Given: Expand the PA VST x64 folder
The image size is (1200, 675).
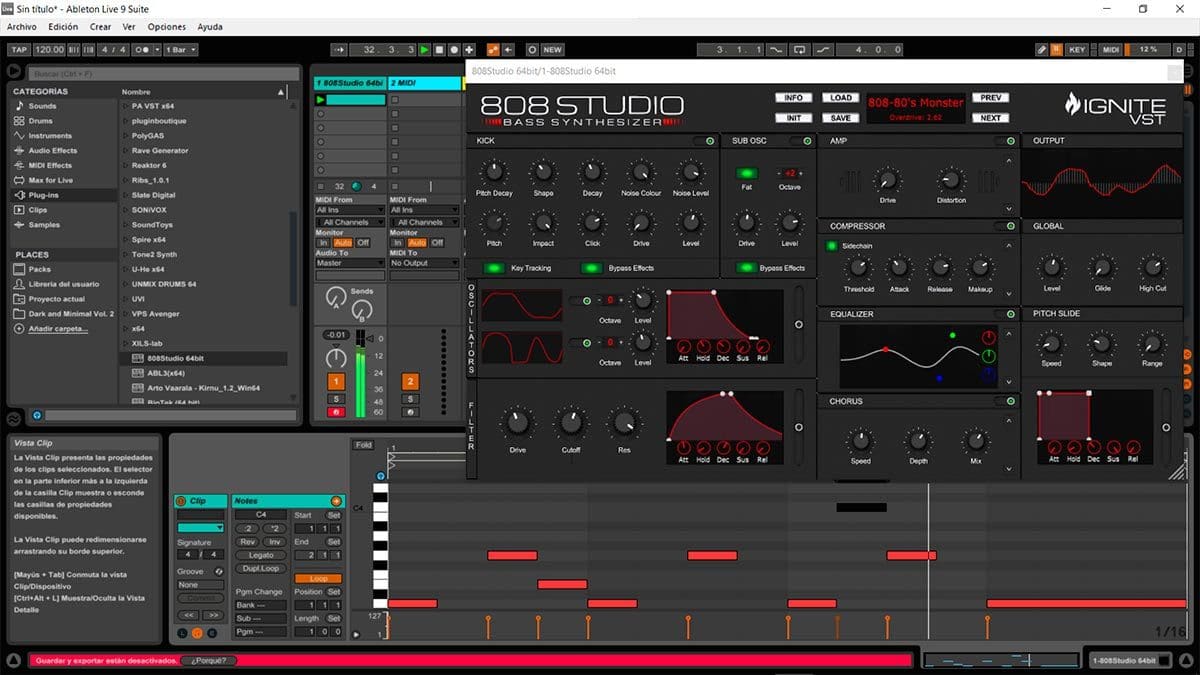Looking at the screenshot, I should pyautogui.click(x=124, y=106).
